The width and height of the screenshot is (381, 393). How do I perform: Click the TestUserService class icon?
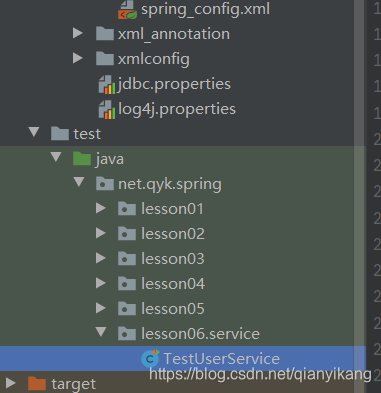tap(150, 358)
